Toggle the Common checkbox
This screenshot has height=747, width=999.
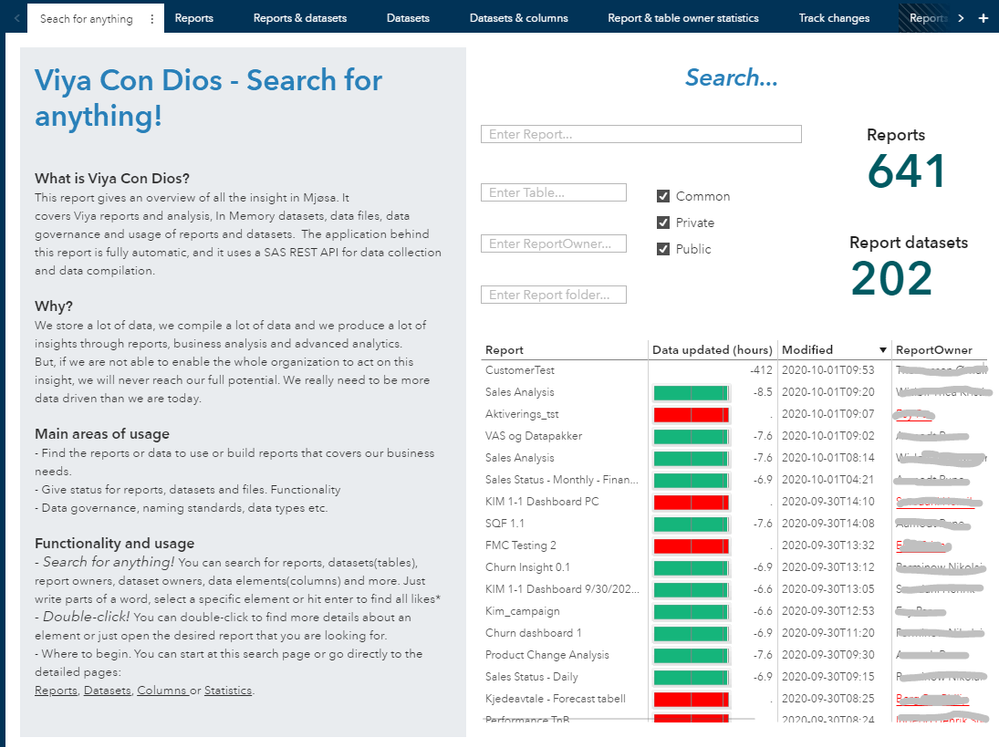pyautogui.click(x=663, y=196)
